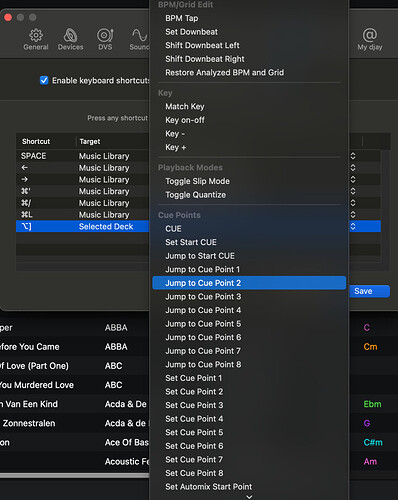
Task: Open action dropdown for ⌘' shortcut row
Action: click(353, 191)
